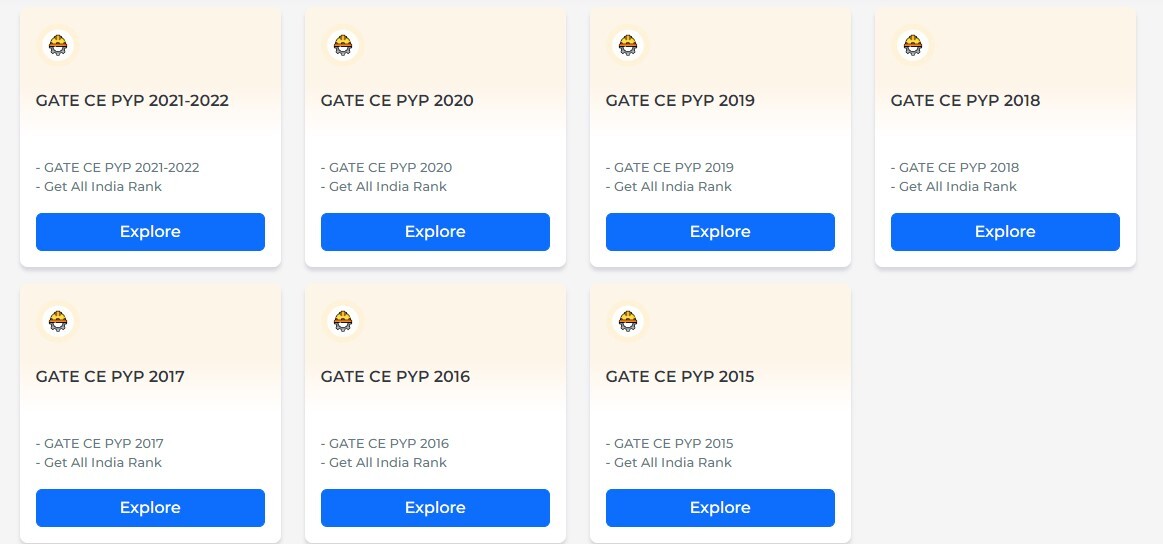Select Explore for GATE CE PYP 2016
1163x544 pixels.
[x=435, y=508]
